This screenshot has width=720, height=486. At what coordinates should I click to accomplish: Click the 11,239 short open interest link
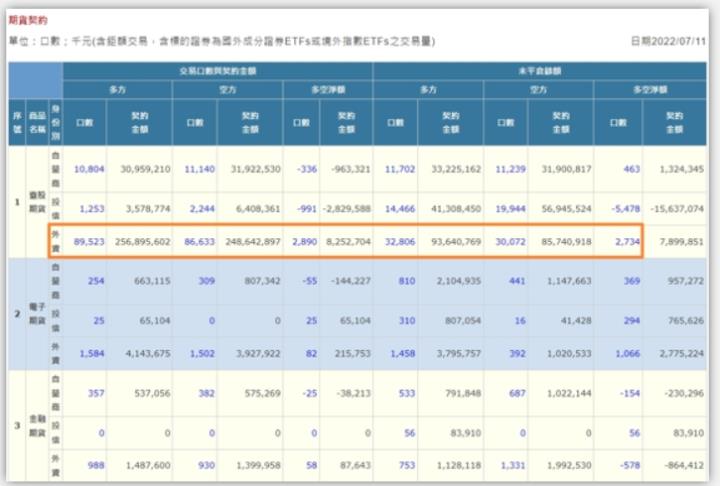[510, 169]
